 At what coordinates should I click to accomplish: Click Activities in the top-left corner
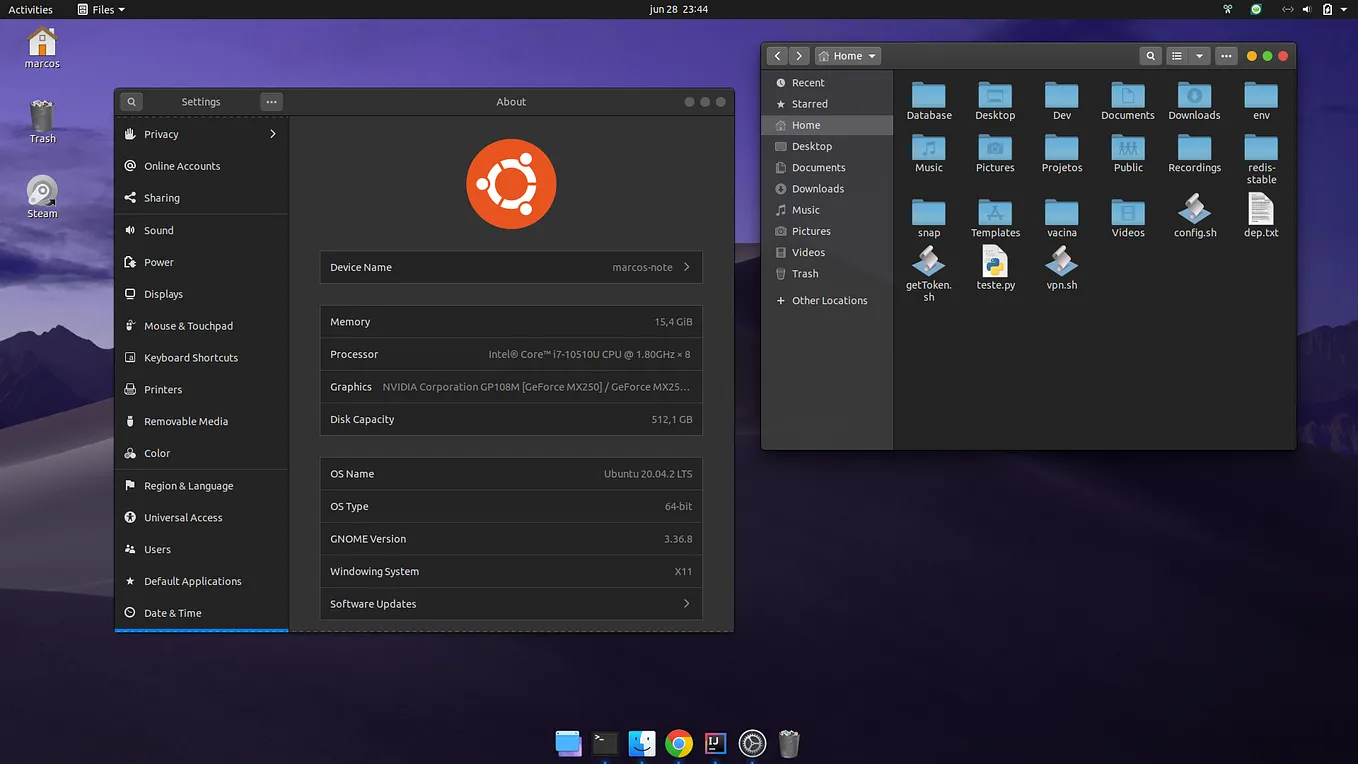[31, 9]
